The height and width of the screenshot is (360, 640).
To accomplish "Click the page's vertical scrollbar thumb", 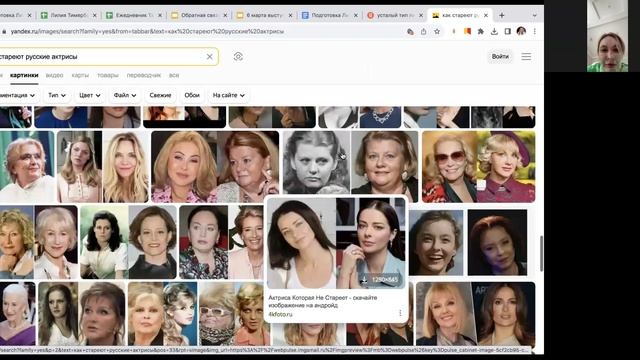I will (x=541, y=253).
